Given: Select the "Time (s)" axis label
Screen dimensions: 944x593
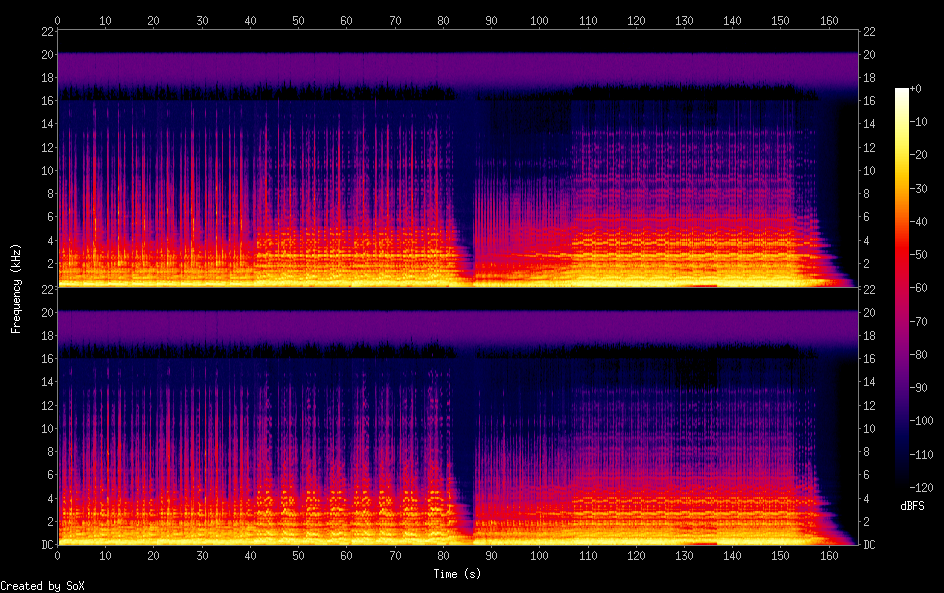Looking at the screenshot, I should pyautogui.click(x=458, y=574).
